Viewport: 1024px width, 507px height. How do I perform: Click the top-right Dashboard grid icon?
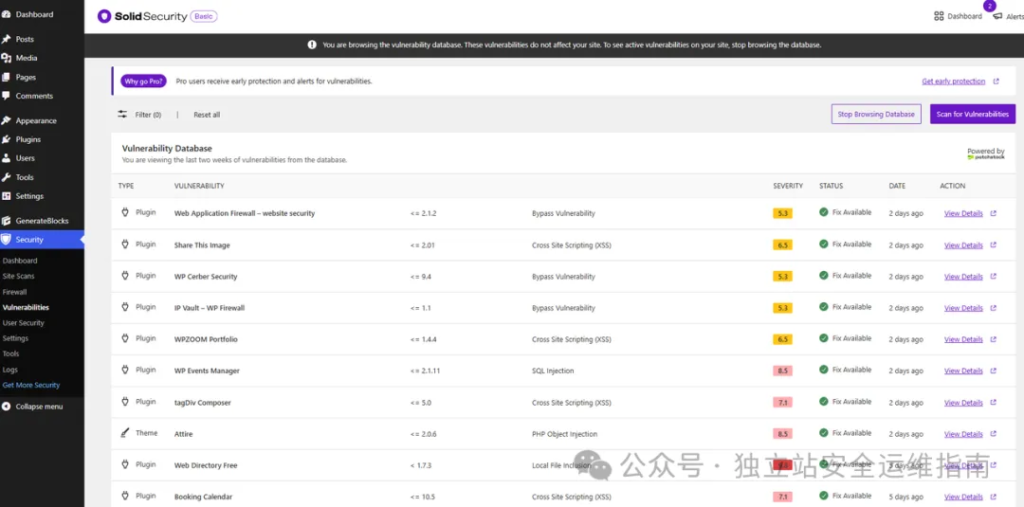click(938, 16)
